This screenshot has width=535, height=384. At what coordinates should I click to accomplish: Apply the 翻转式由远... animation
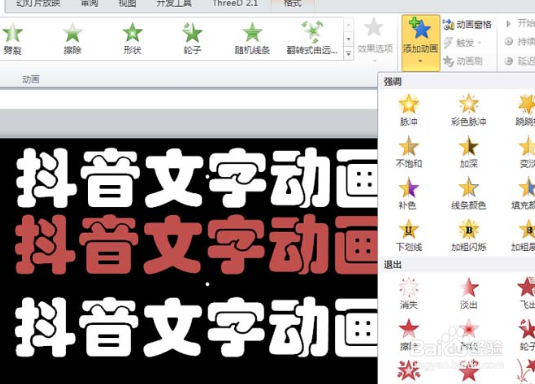pyautogui.click(x=312, y=39)
